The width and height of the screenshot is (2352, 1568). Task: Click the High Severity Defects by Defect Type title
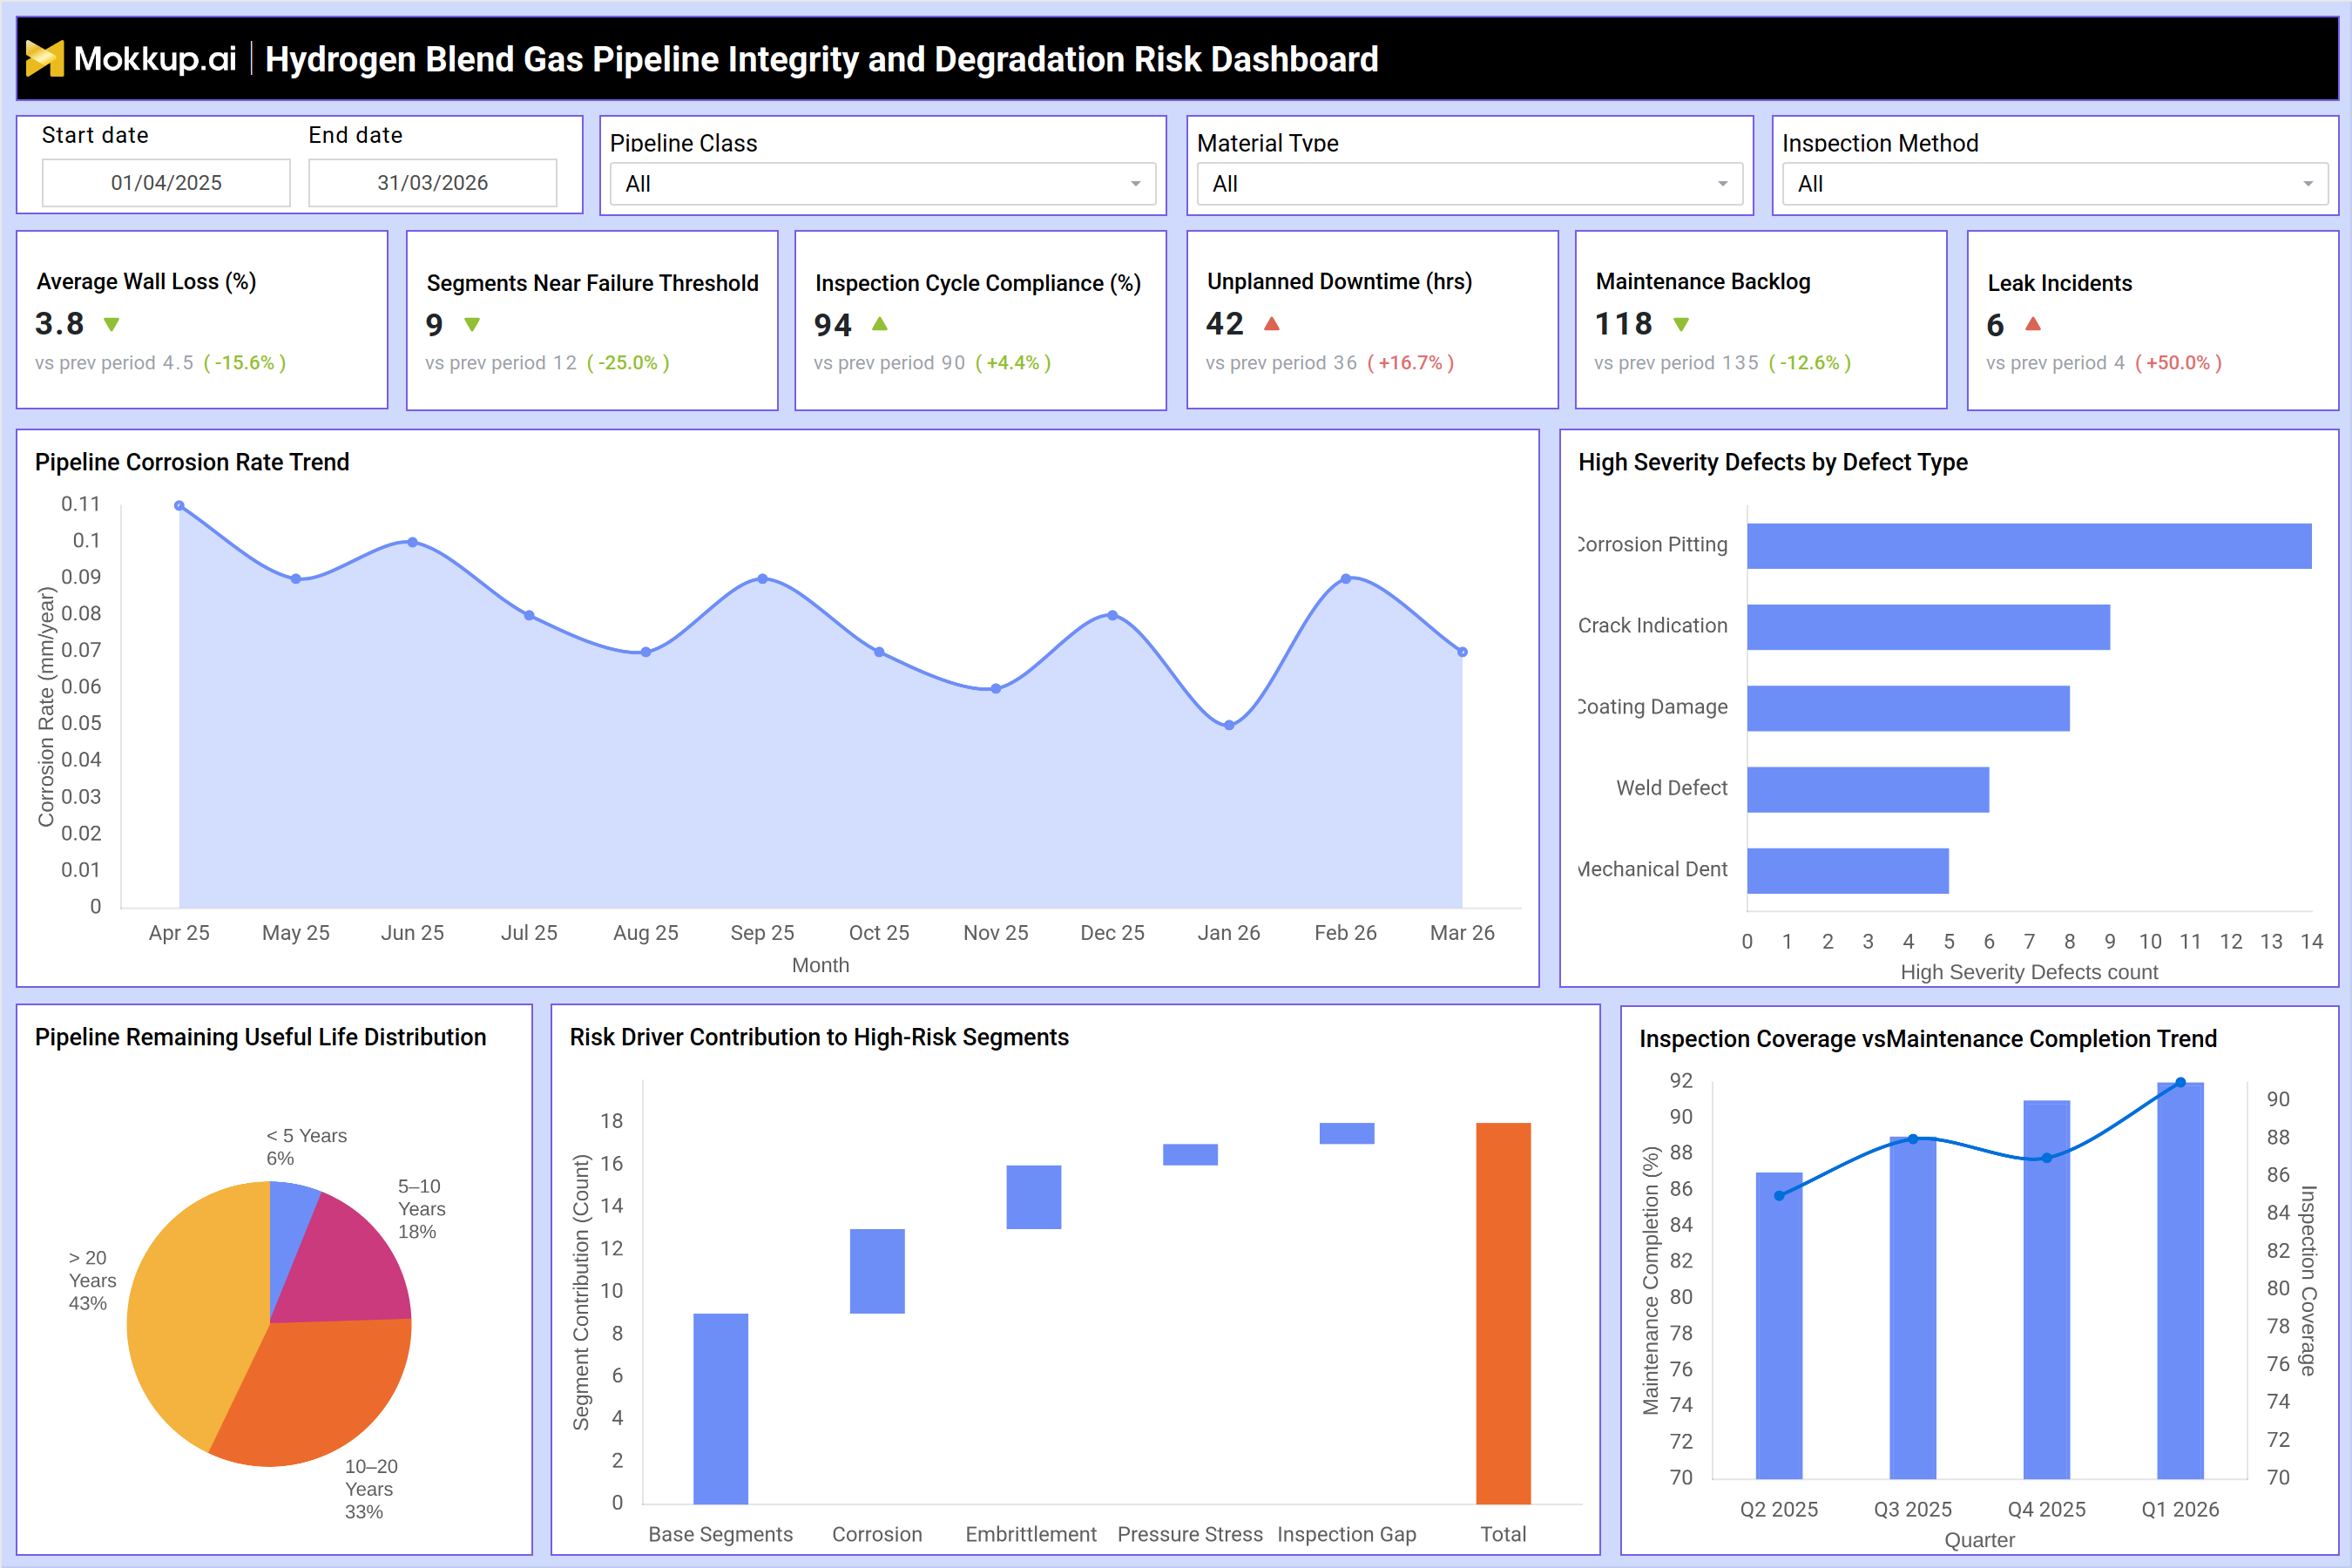tap(1773, 462)
